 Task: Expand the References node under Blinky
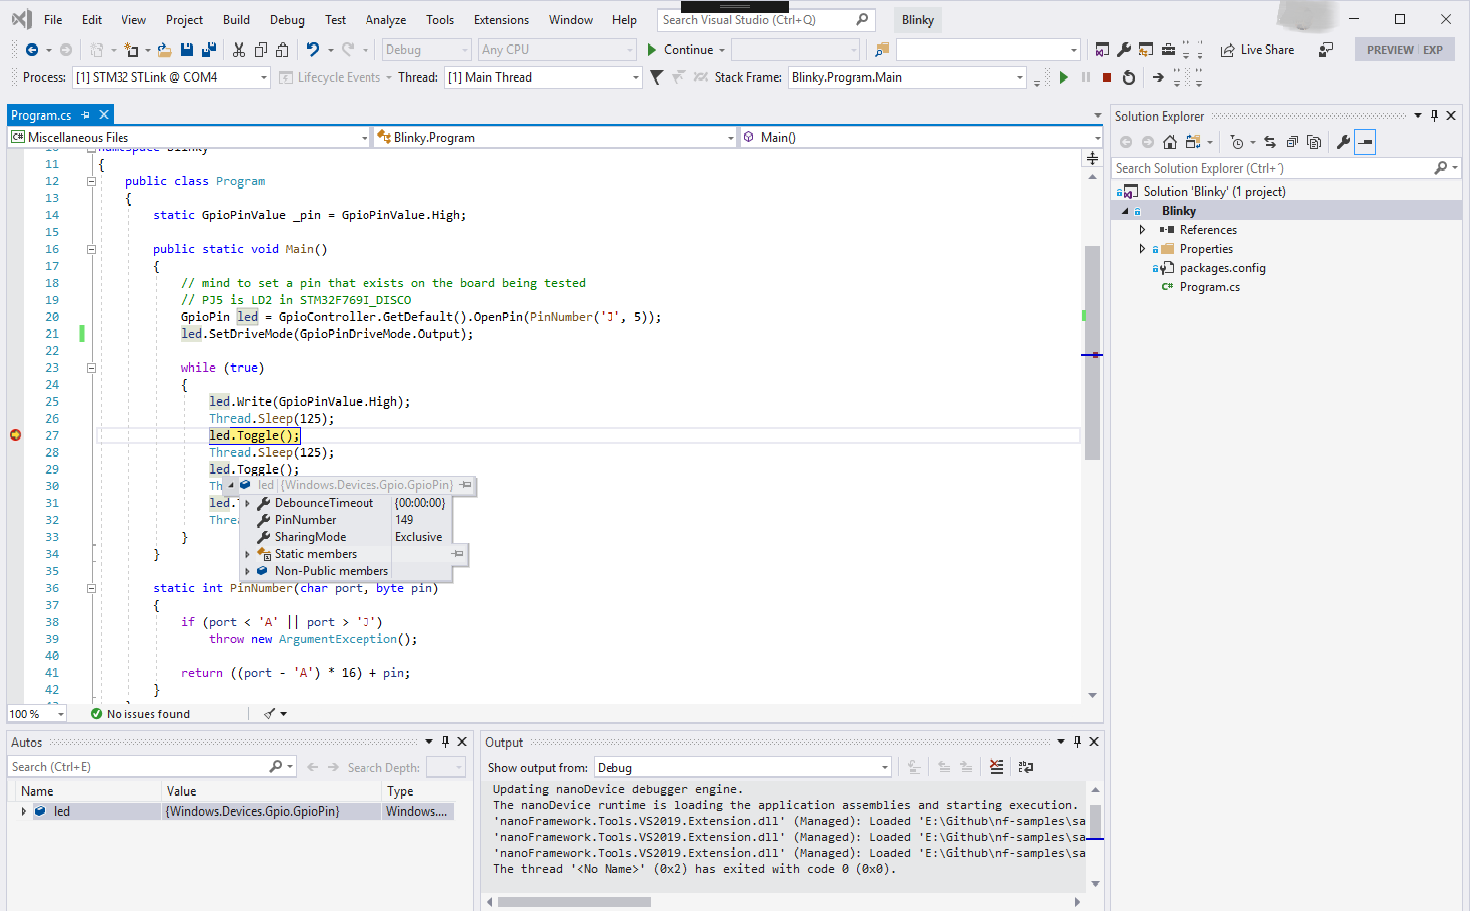(x=1143, y=229)
